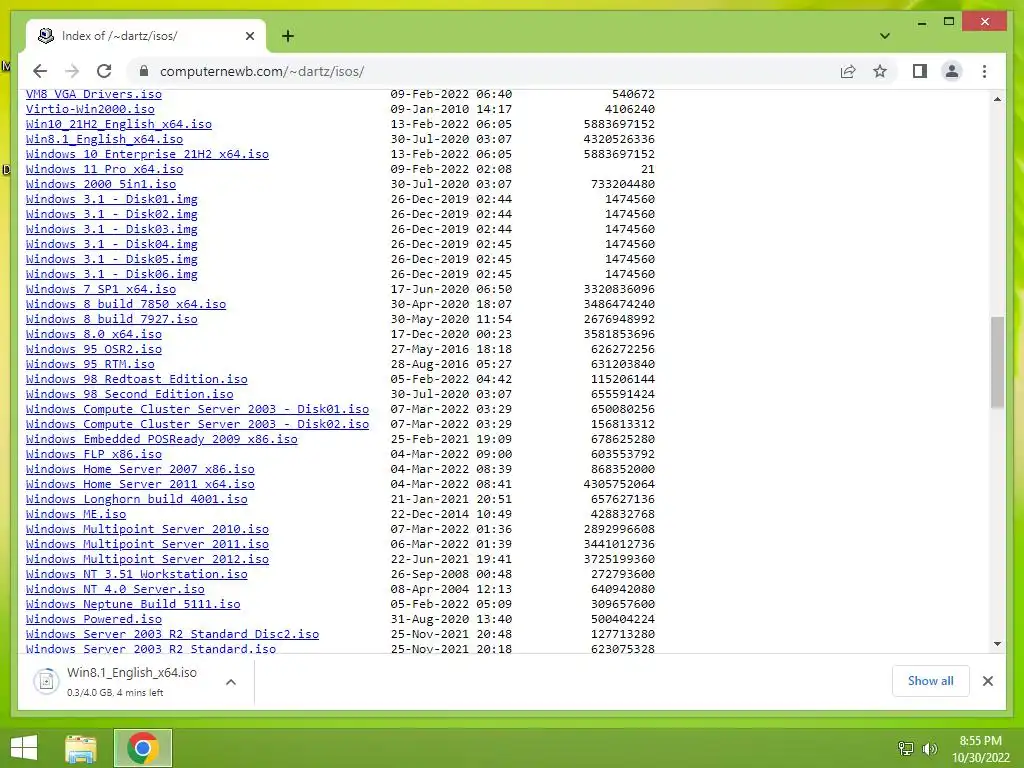This screenshot has height=768, width=1024.
Task: Download Windows_95_OSR2.iso
Action: (94, 349)
